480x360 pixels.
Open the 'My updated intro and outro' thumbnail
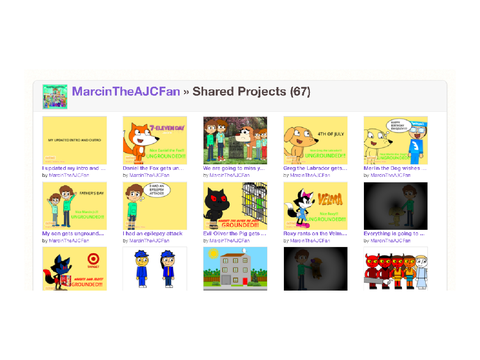[75, 140]
